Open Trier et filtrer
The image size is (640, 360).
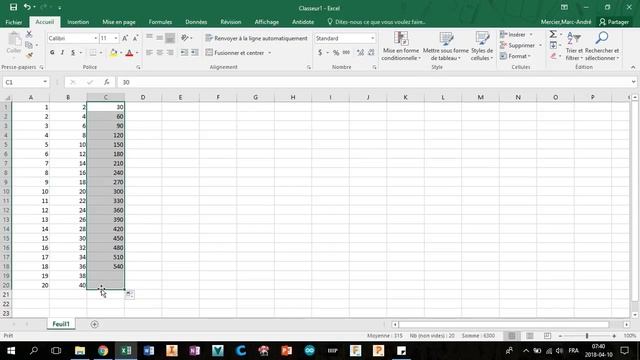pos(574,46)
